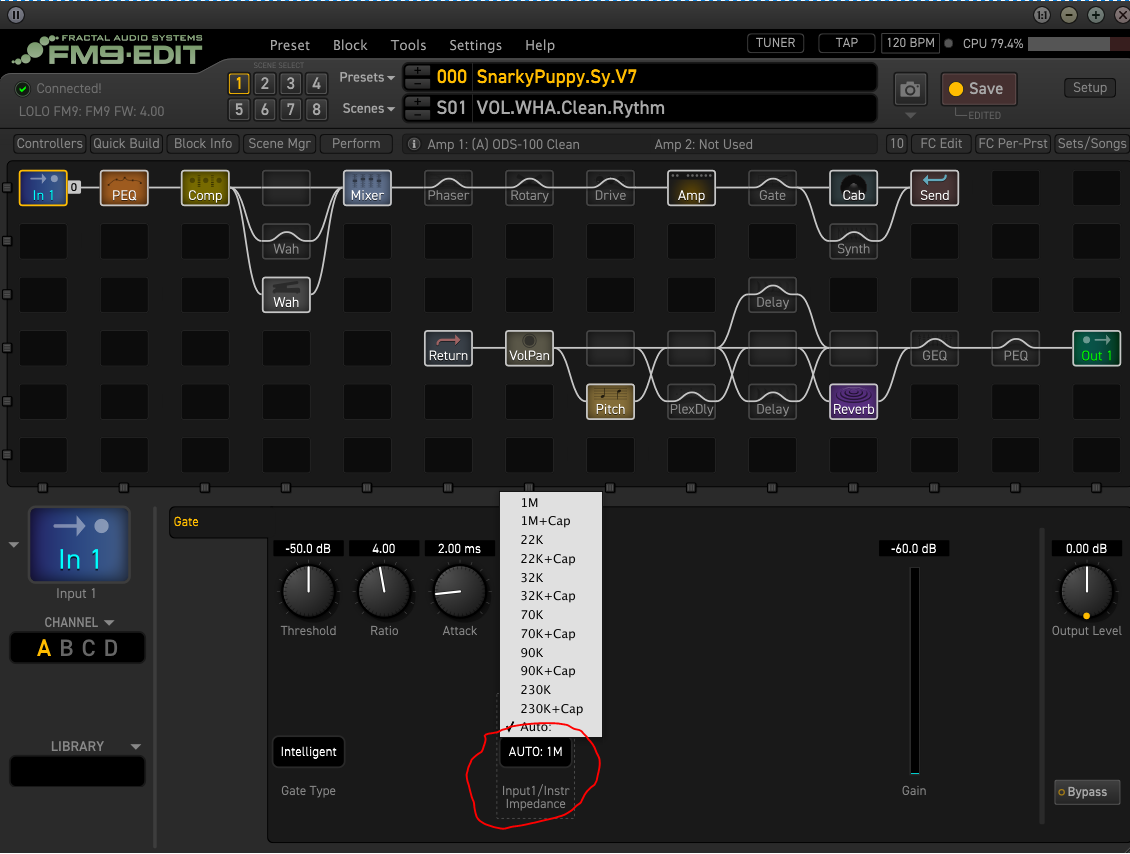Click the pause icon in title bar
The width and height of the screenshot is (1130, 854).
pos(15,14)
